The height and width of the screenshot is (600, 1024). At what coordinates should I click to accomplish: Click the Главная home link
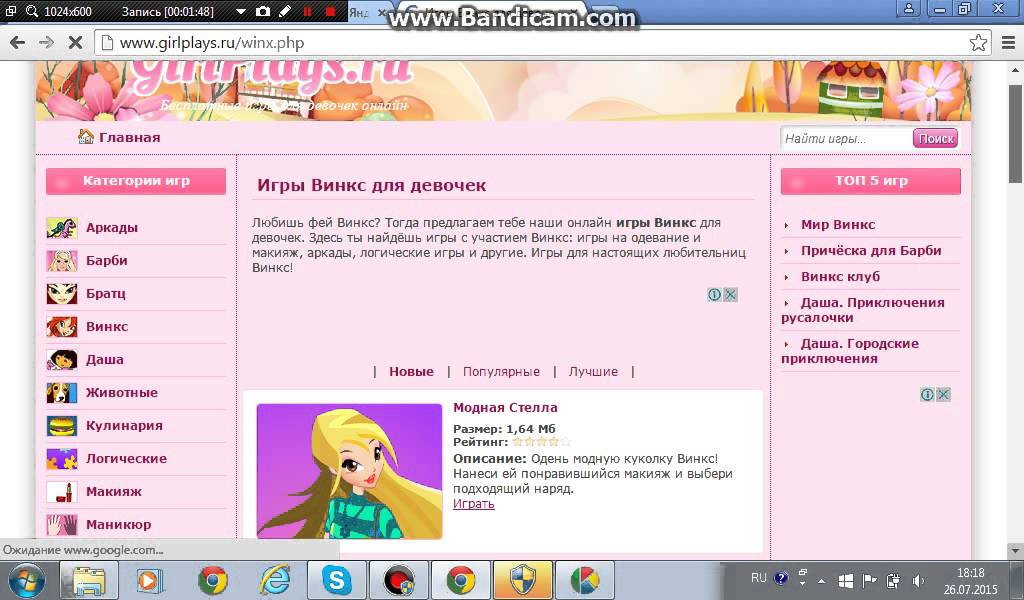pyautogui.click(x=129, y=138)
